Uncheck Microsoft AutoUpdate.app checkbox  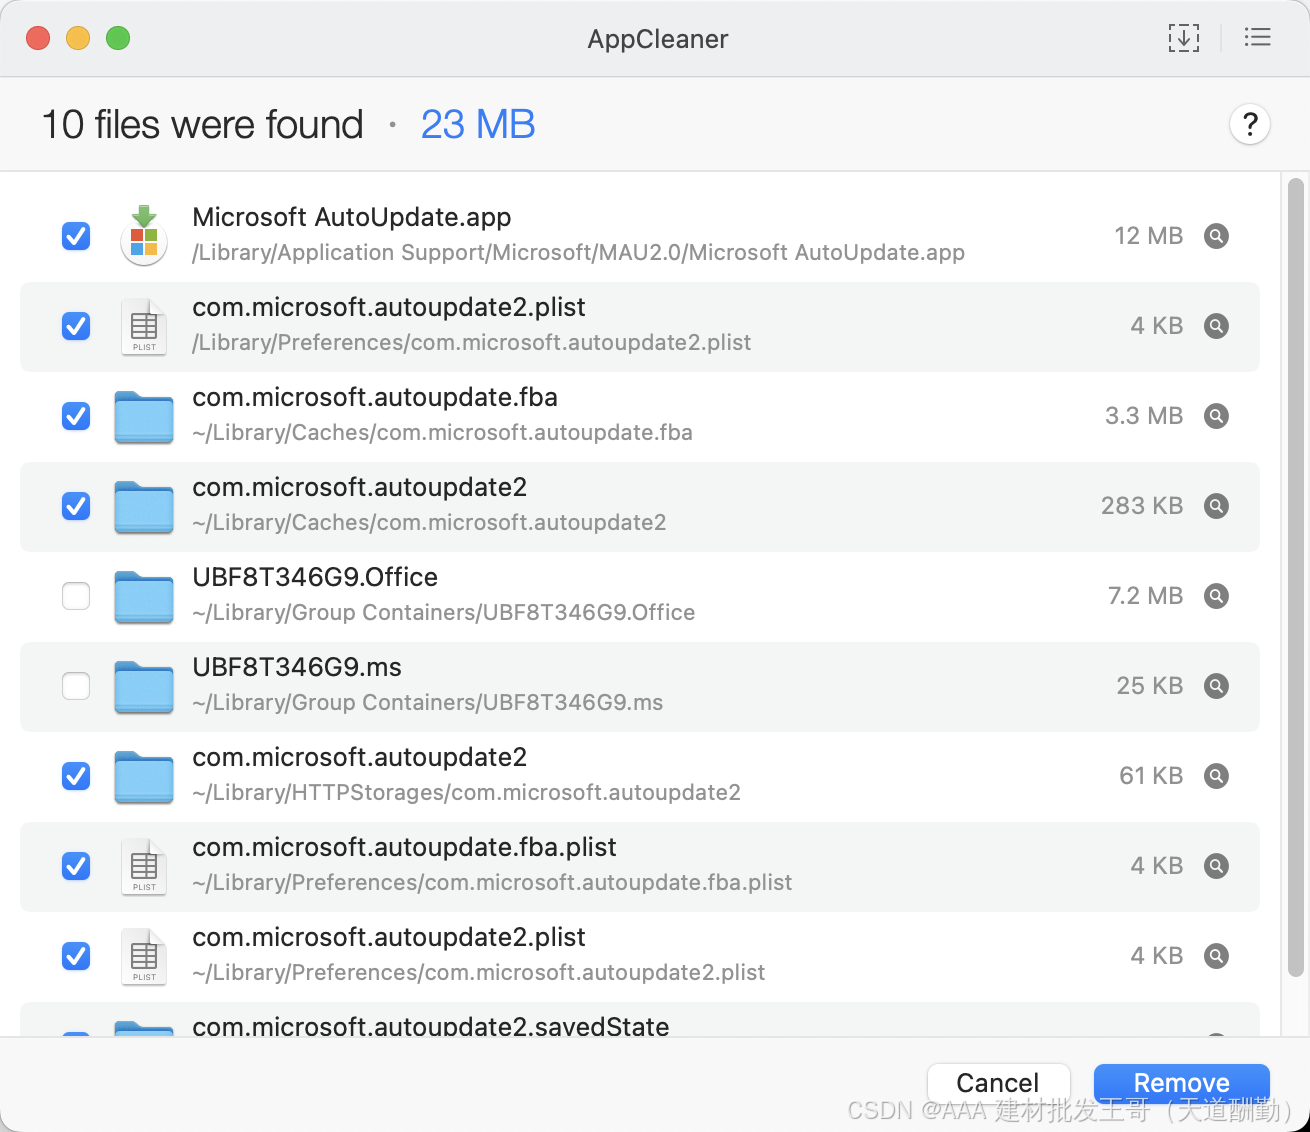click(x=76, y=236)
